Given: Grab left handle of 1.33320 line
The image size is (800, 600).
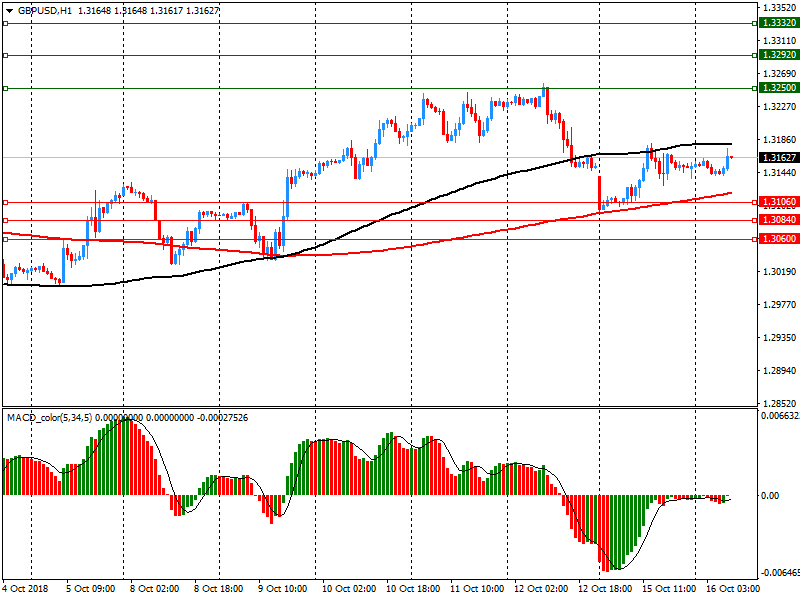Looking at the screenshot, I should pyautogui.click(x=5, y=23).
